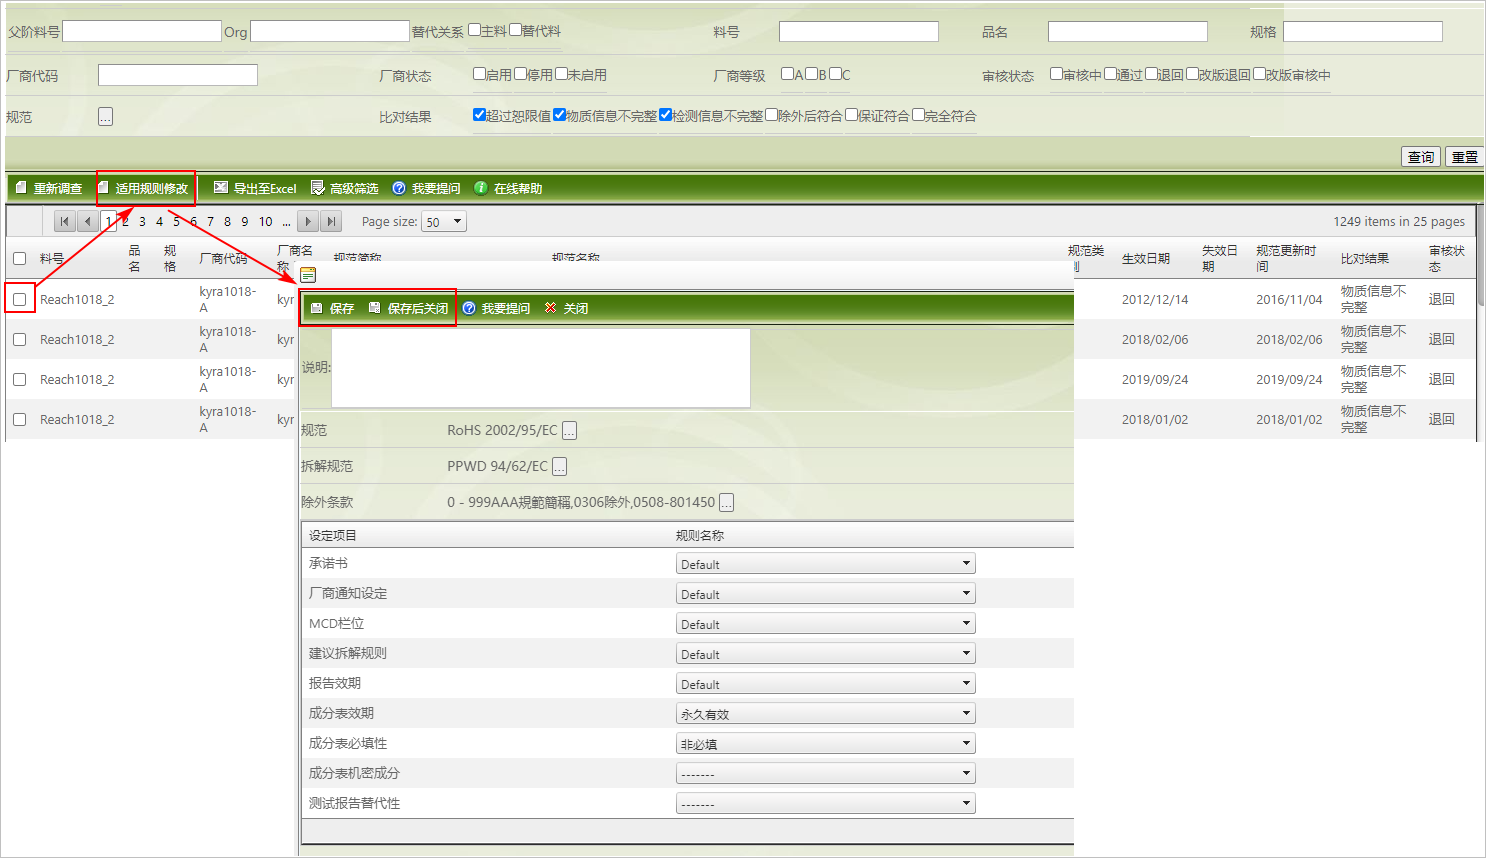Jump to last page of the pager
Screen dimensions: 1486x858
pyautogui.click(x=332, y=222)
